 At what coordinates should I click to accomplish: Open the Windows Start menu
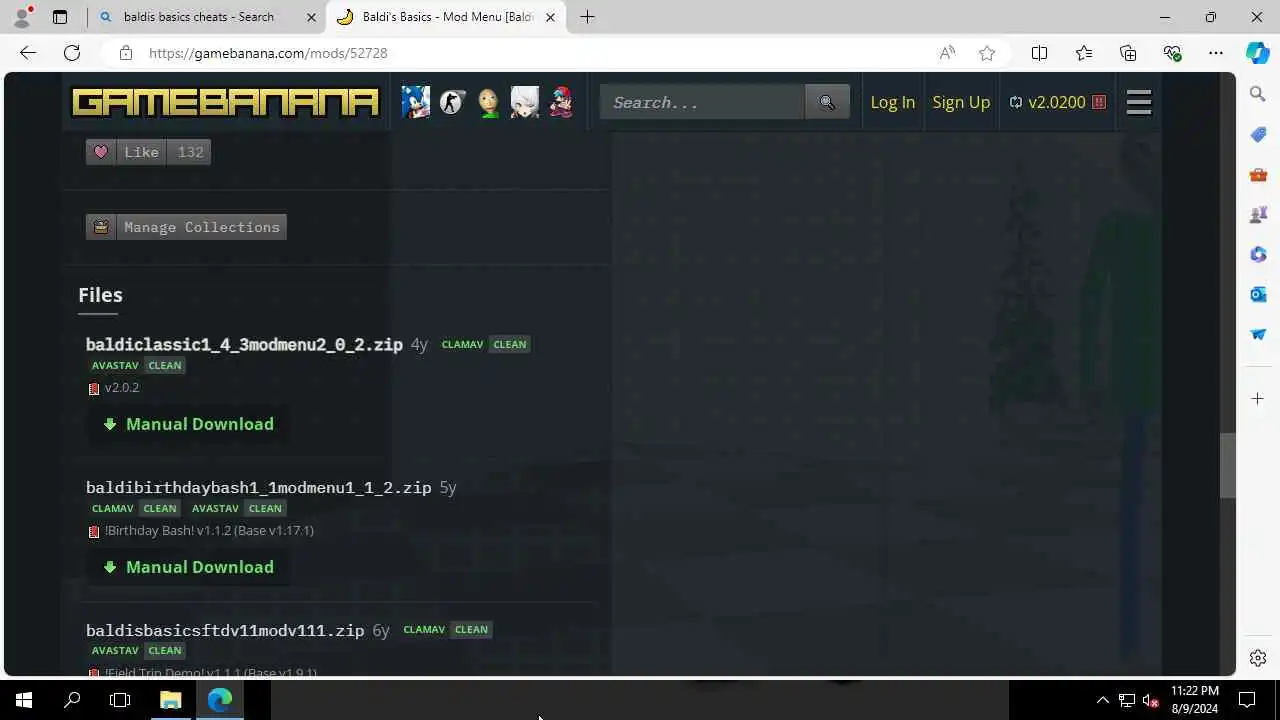point(24,700)
